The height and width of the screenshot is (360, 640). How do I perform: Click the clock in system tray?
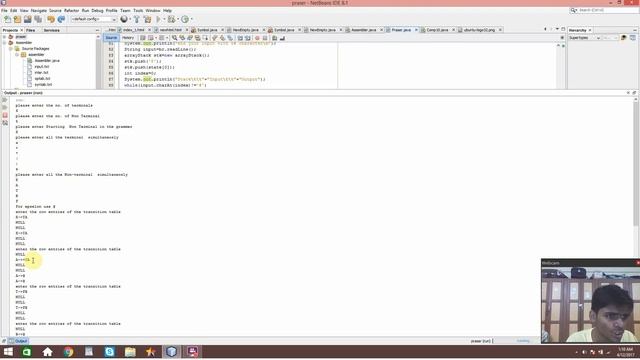625,352
